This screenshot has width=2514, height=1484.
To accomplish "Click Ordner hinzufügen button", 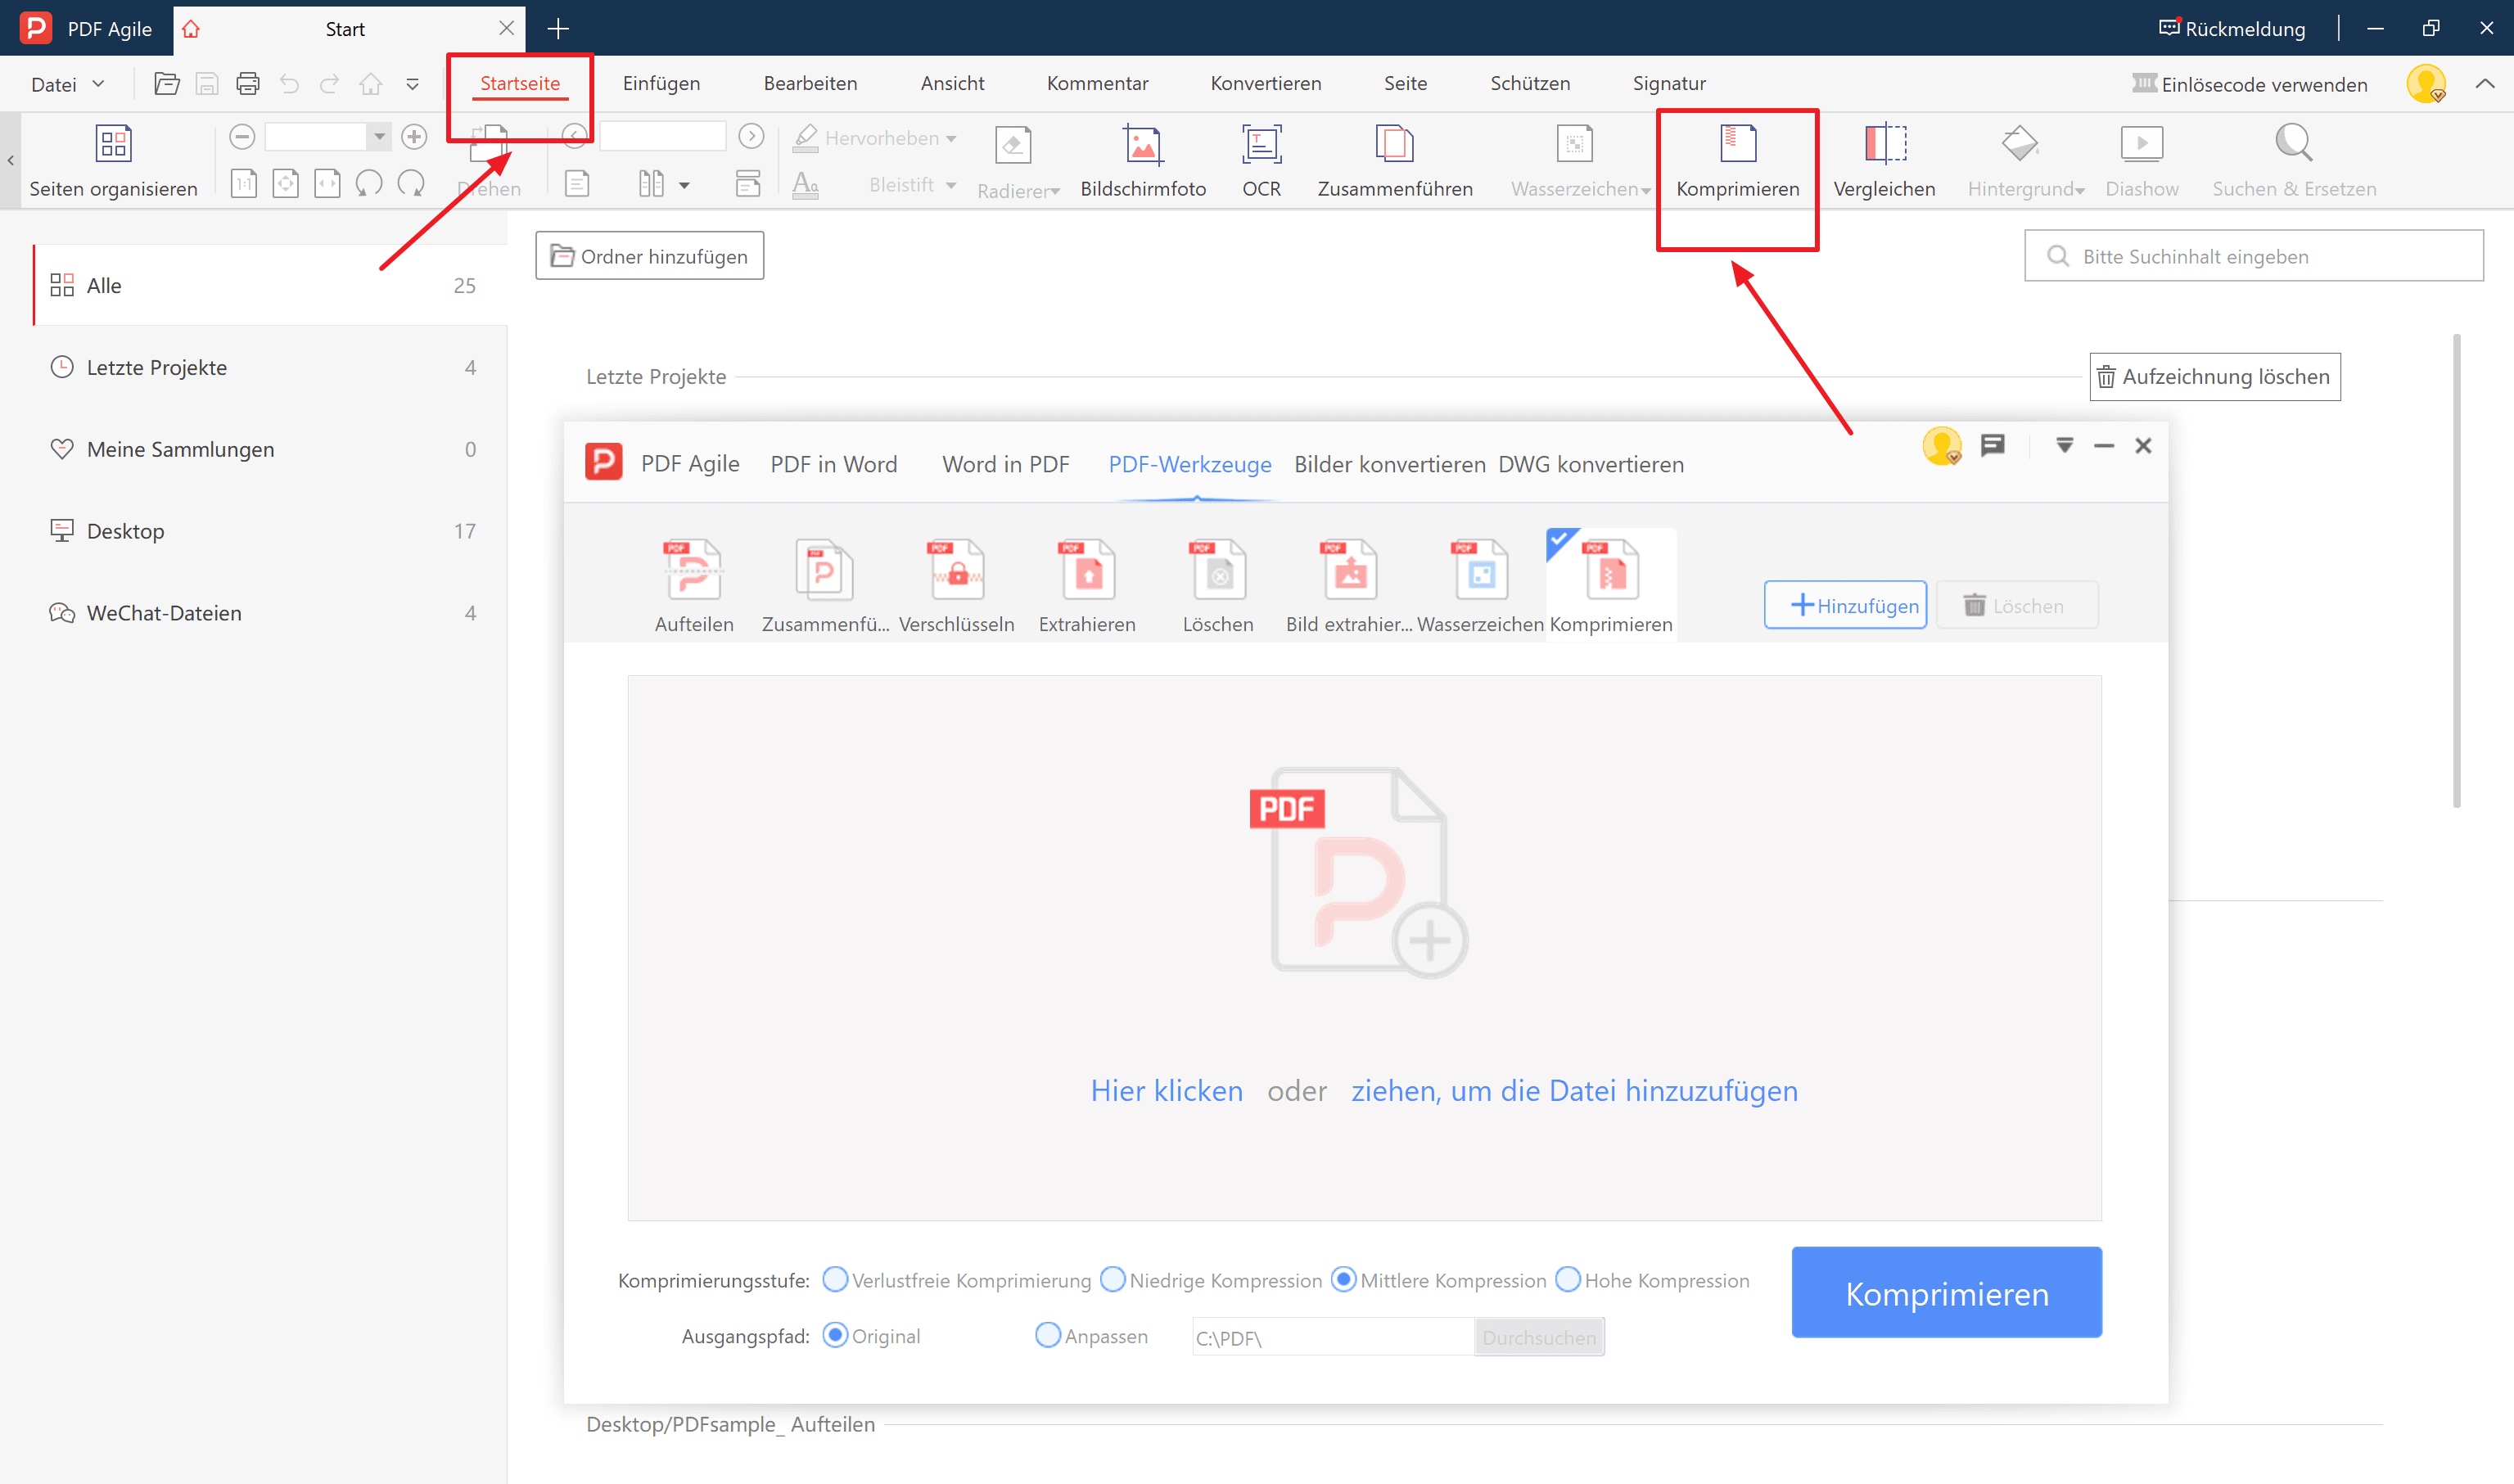I will (x=650, y=256).
